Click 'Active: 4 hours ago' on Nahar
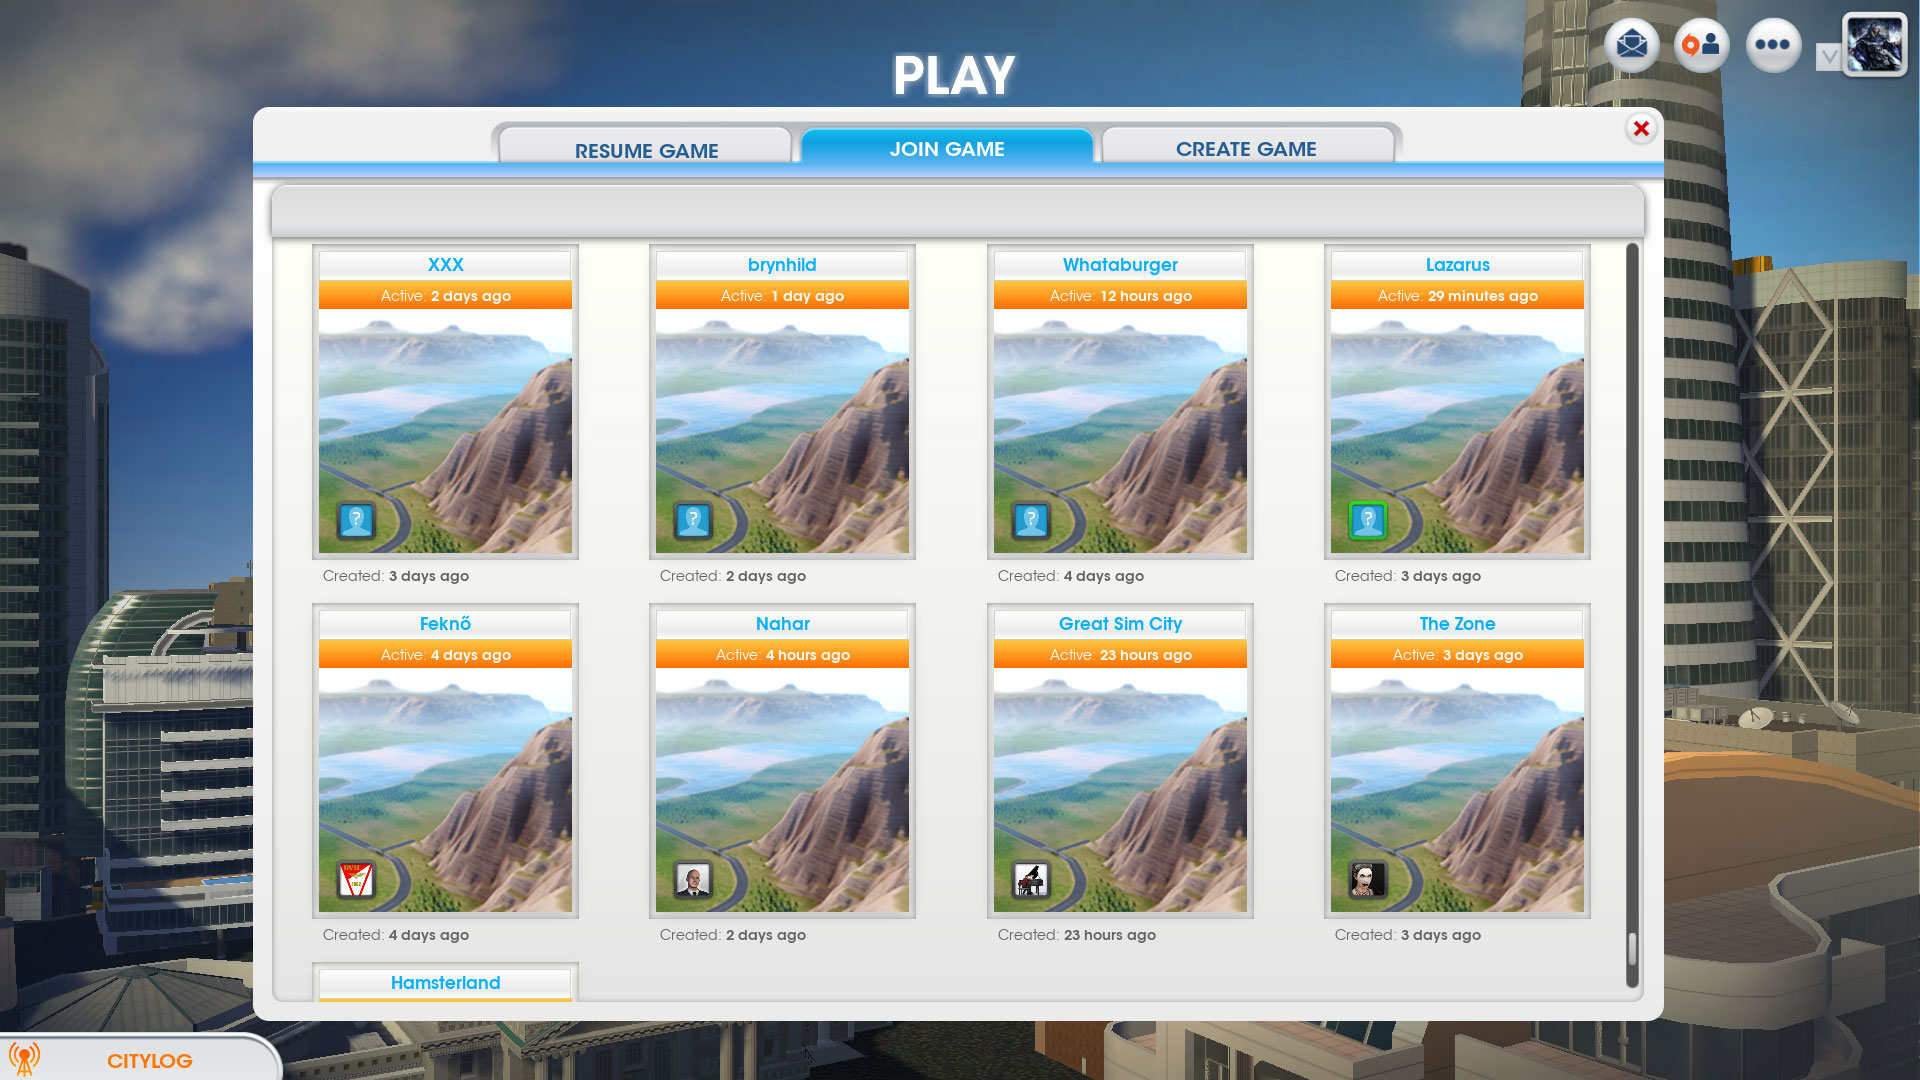 point(782,655)
